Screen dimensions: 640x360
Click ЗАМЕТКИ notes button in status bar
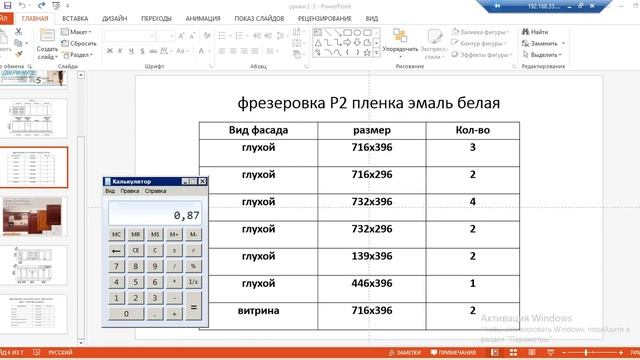point(404,352)
